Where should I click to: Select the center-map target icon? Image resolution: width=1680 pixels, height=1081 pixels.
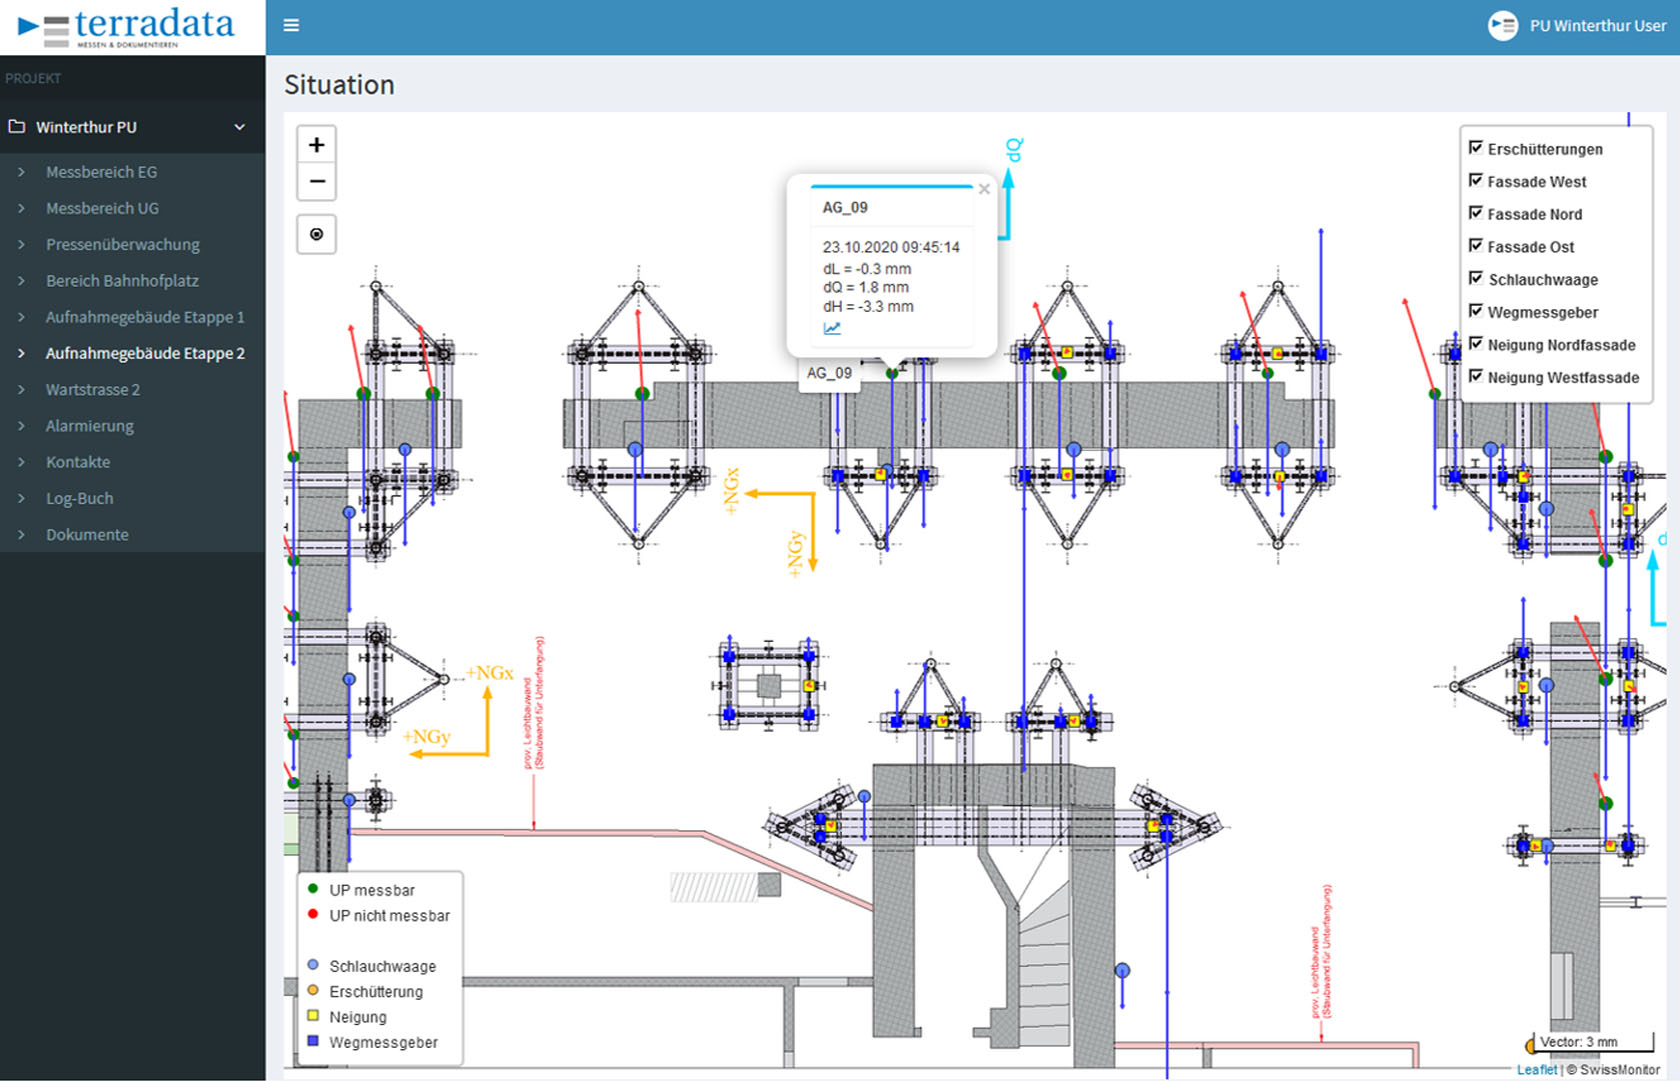pos(316,234)
